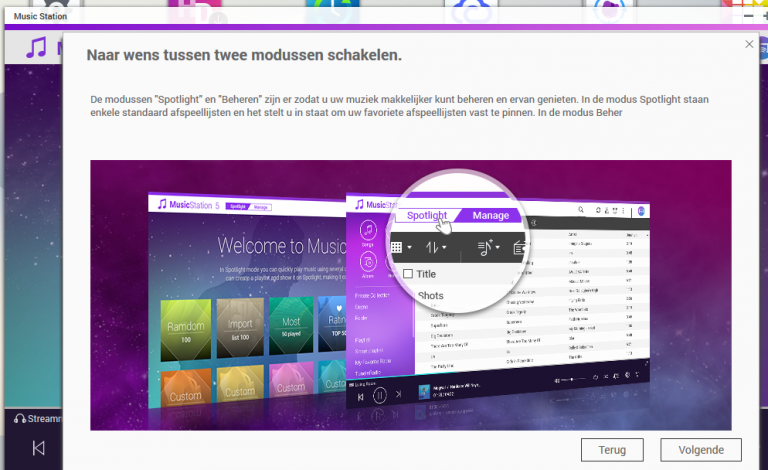Click the volume slider in illustrated player

coord(572,379)
